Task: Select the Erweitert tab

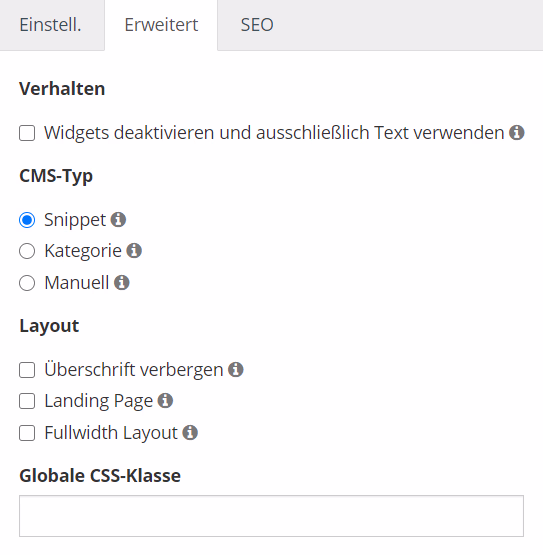Action: coord(161,25)
